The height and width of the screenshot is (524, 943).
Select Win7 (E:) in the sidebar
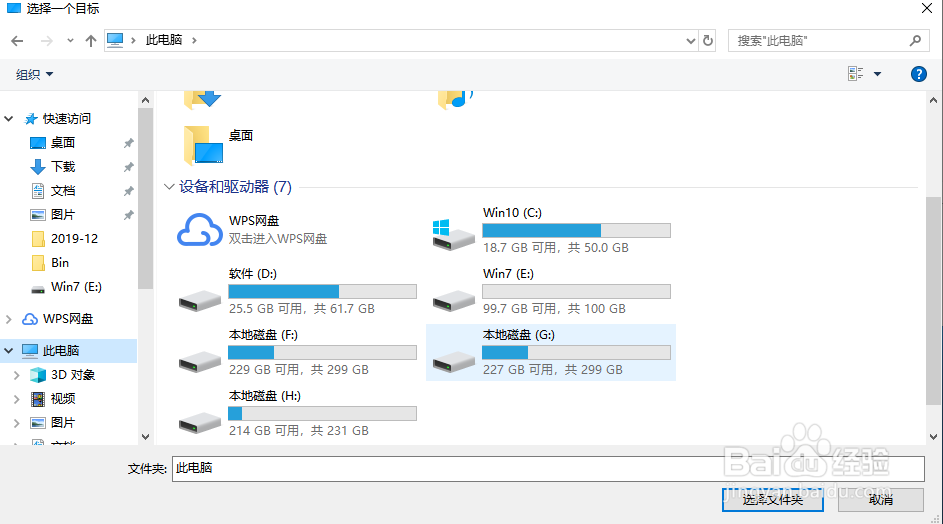(76, 287)
